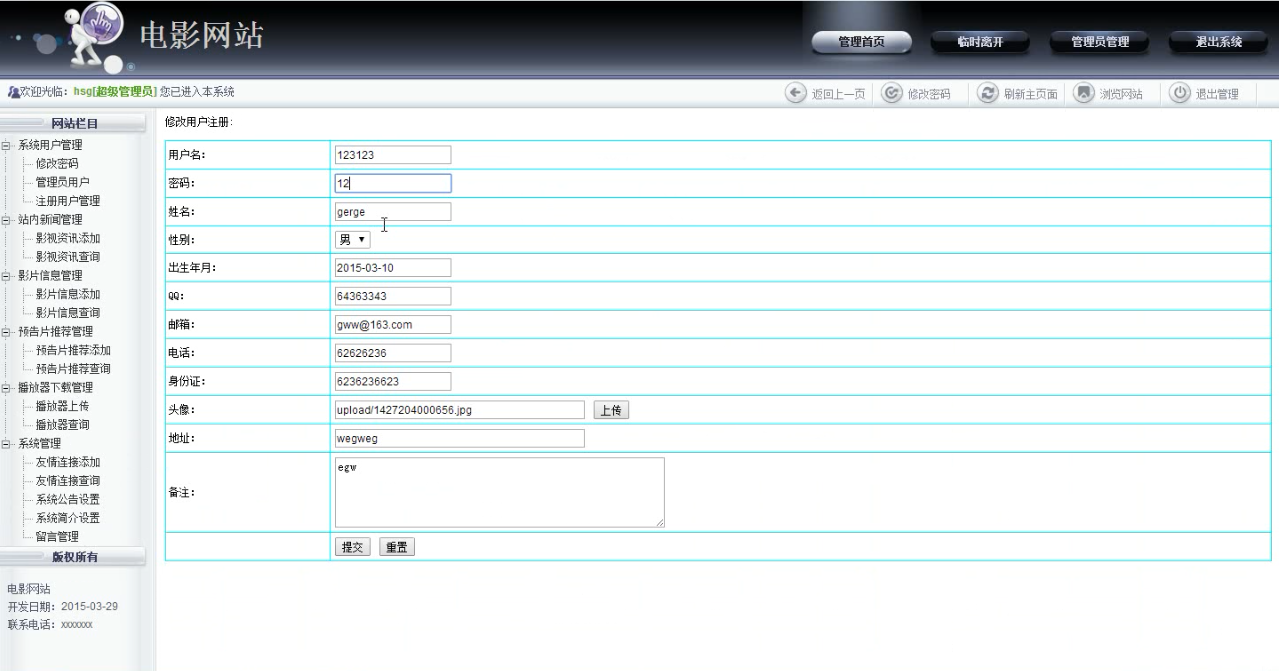Open the 管理员管理 tab
The height and width of the screenshot is (671, 1279).
[1100, 42]
